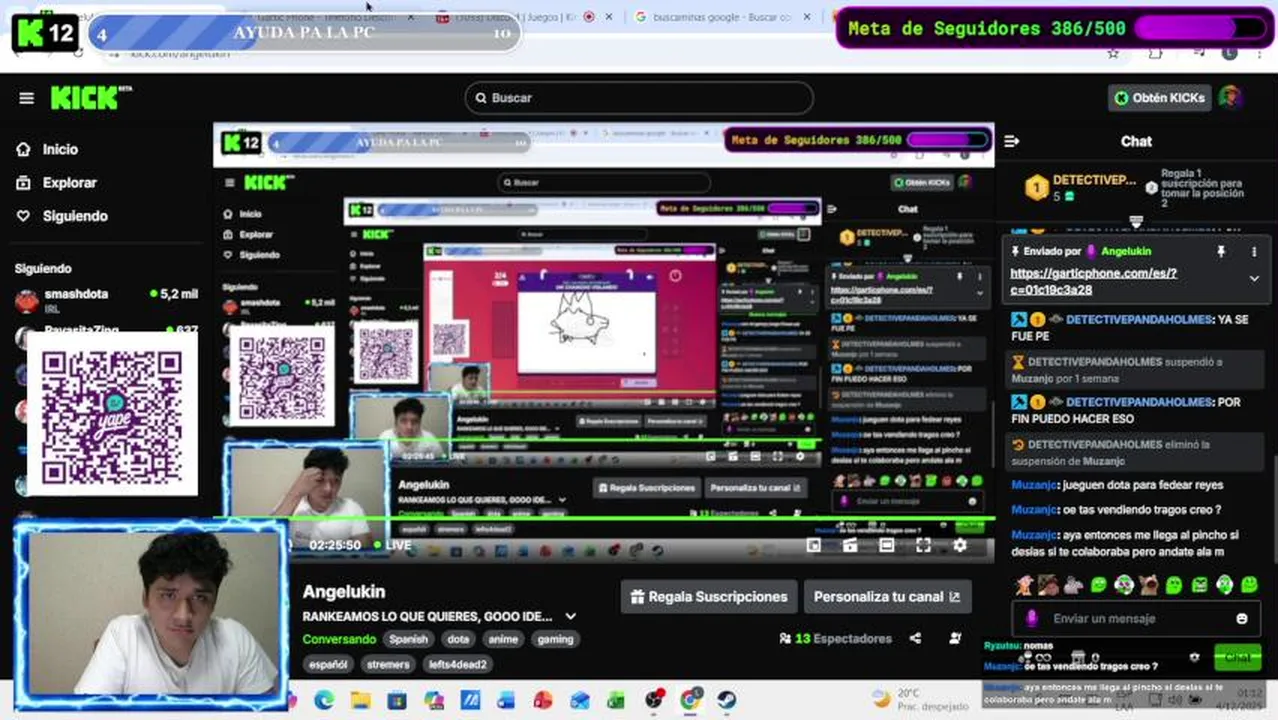
Task: Click the share icon next to Espectadores
Action: point(915,639)
